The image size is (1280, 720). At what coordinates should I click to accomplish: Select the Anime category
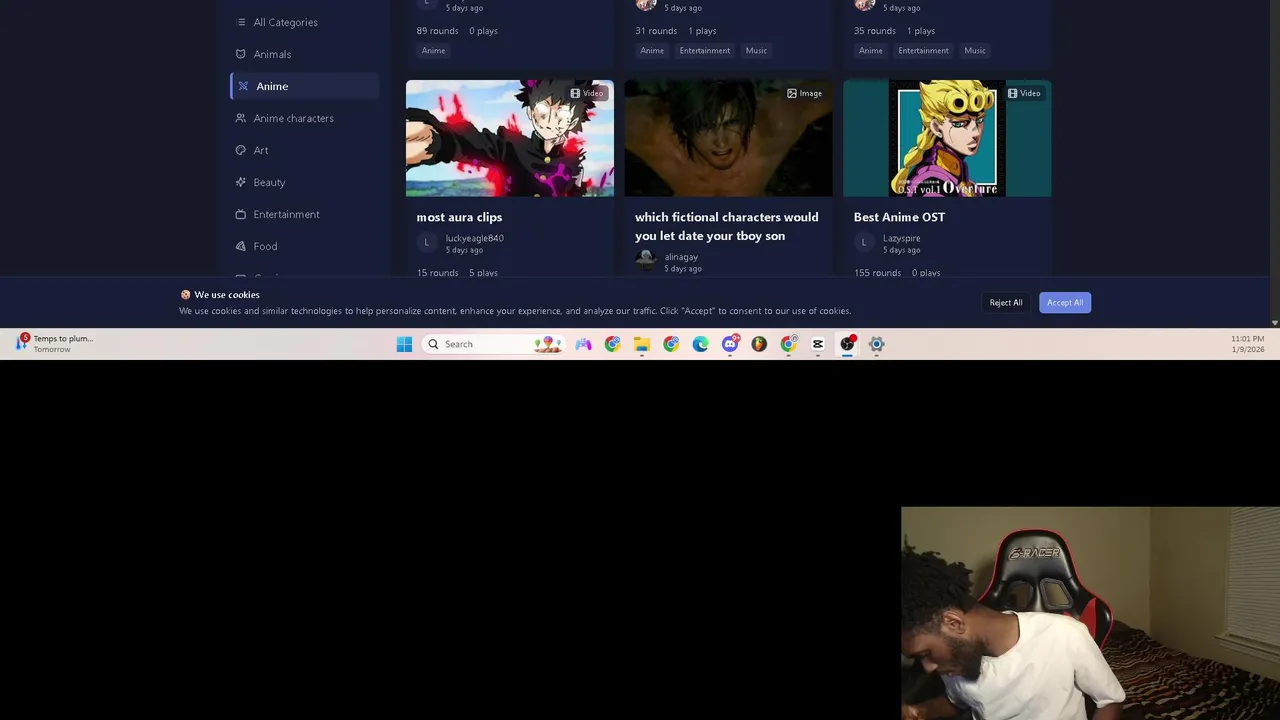pos(304,86)
